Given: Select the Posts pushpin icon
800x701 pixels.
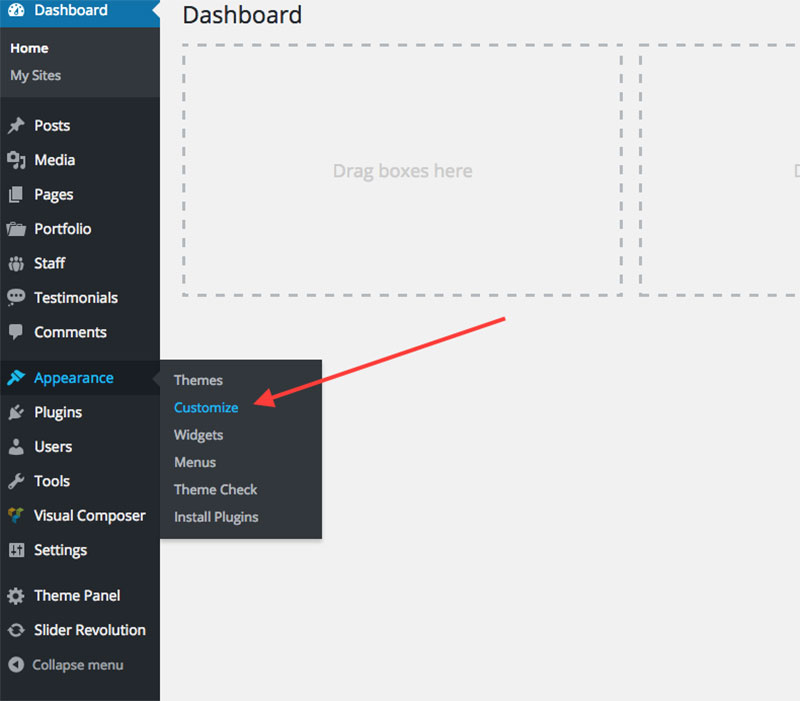Looking at the screenshot, I should 16,125.
